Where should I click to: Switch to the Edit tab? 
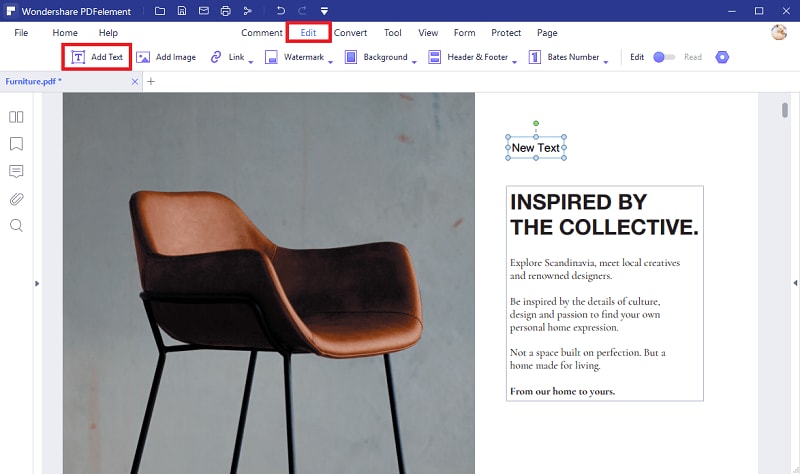coord(308,33)
